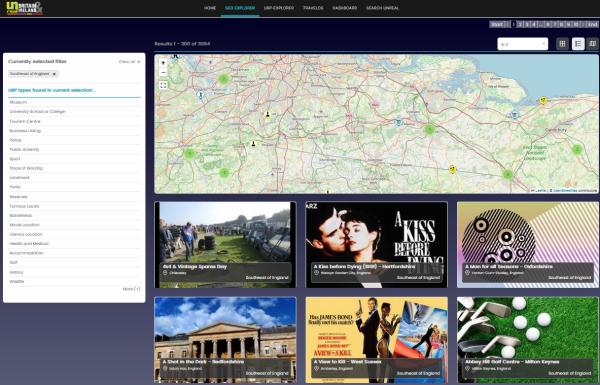This screenshot has height=385, width=600.
Task: Open the TRAVELOG menu item
Action: [313, 8]
